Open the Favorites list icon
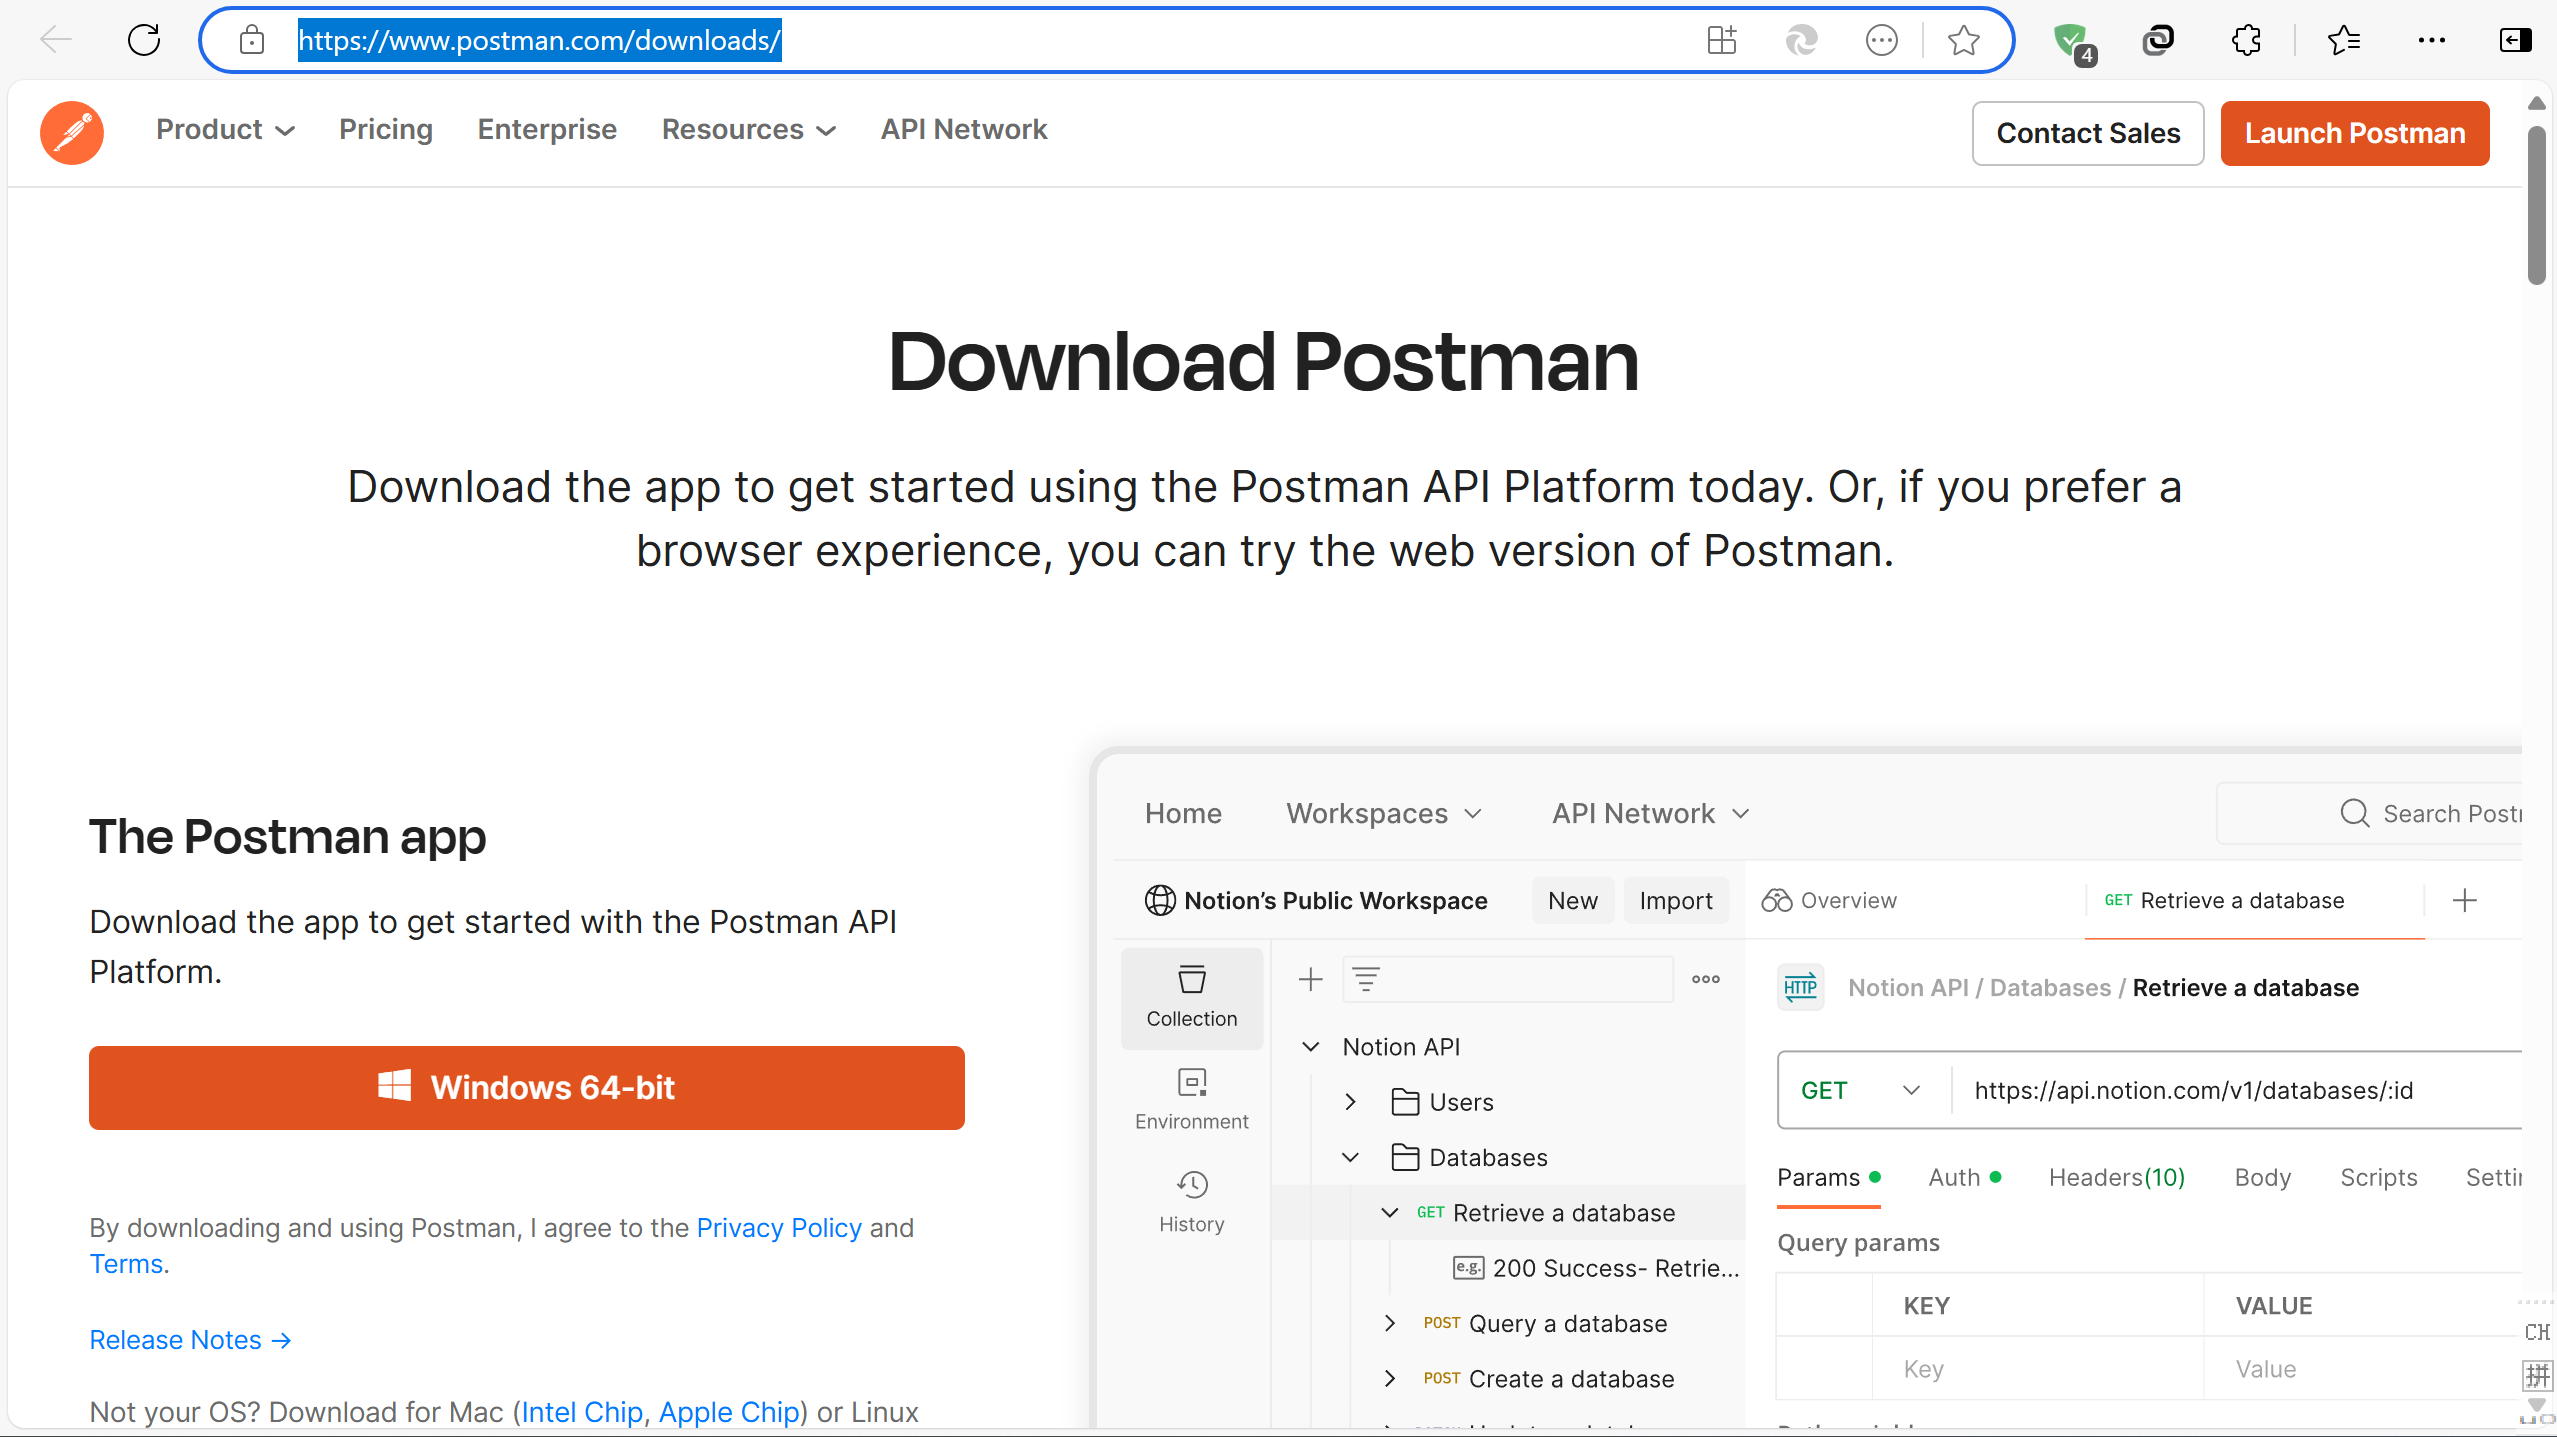 pos(2343,40)
